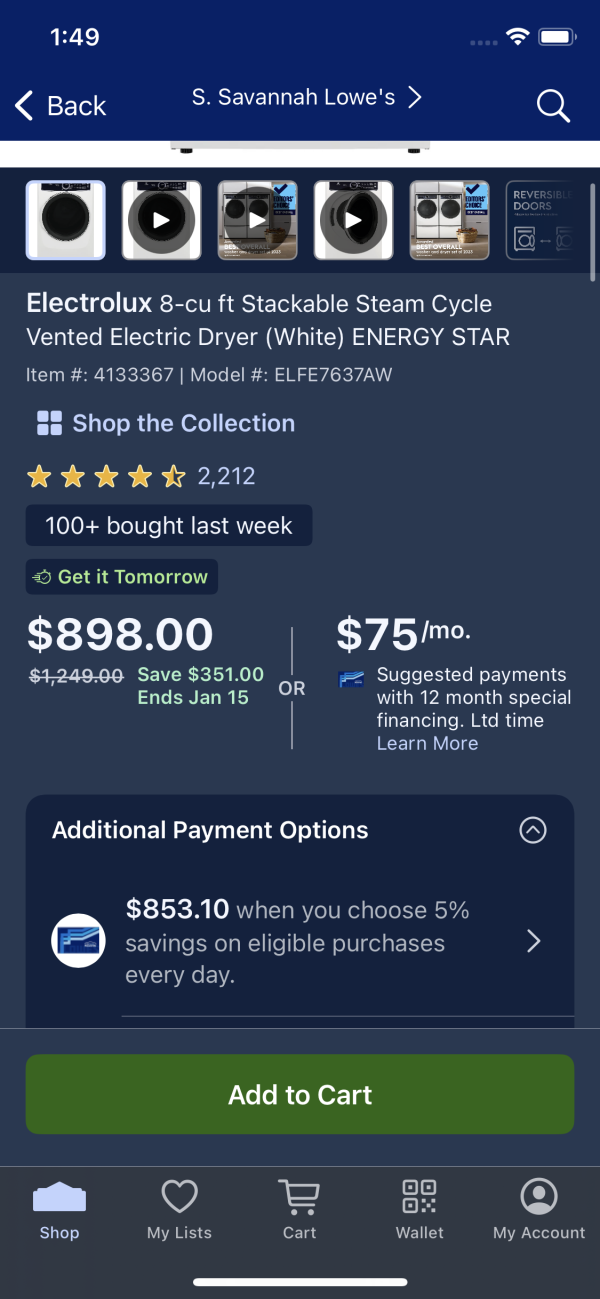Open My Lists heart icon
The height and width of the screenshot is (1299, 600).
(x=179, y=1196)
